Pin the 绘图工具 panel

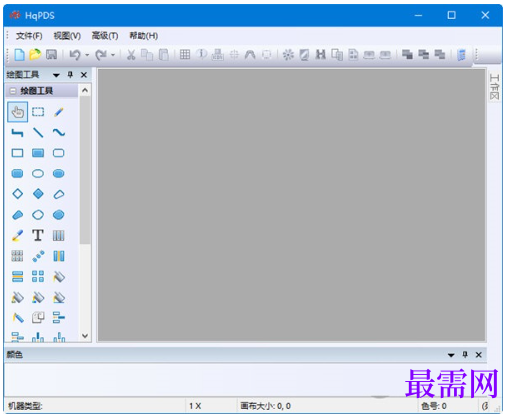70,75
